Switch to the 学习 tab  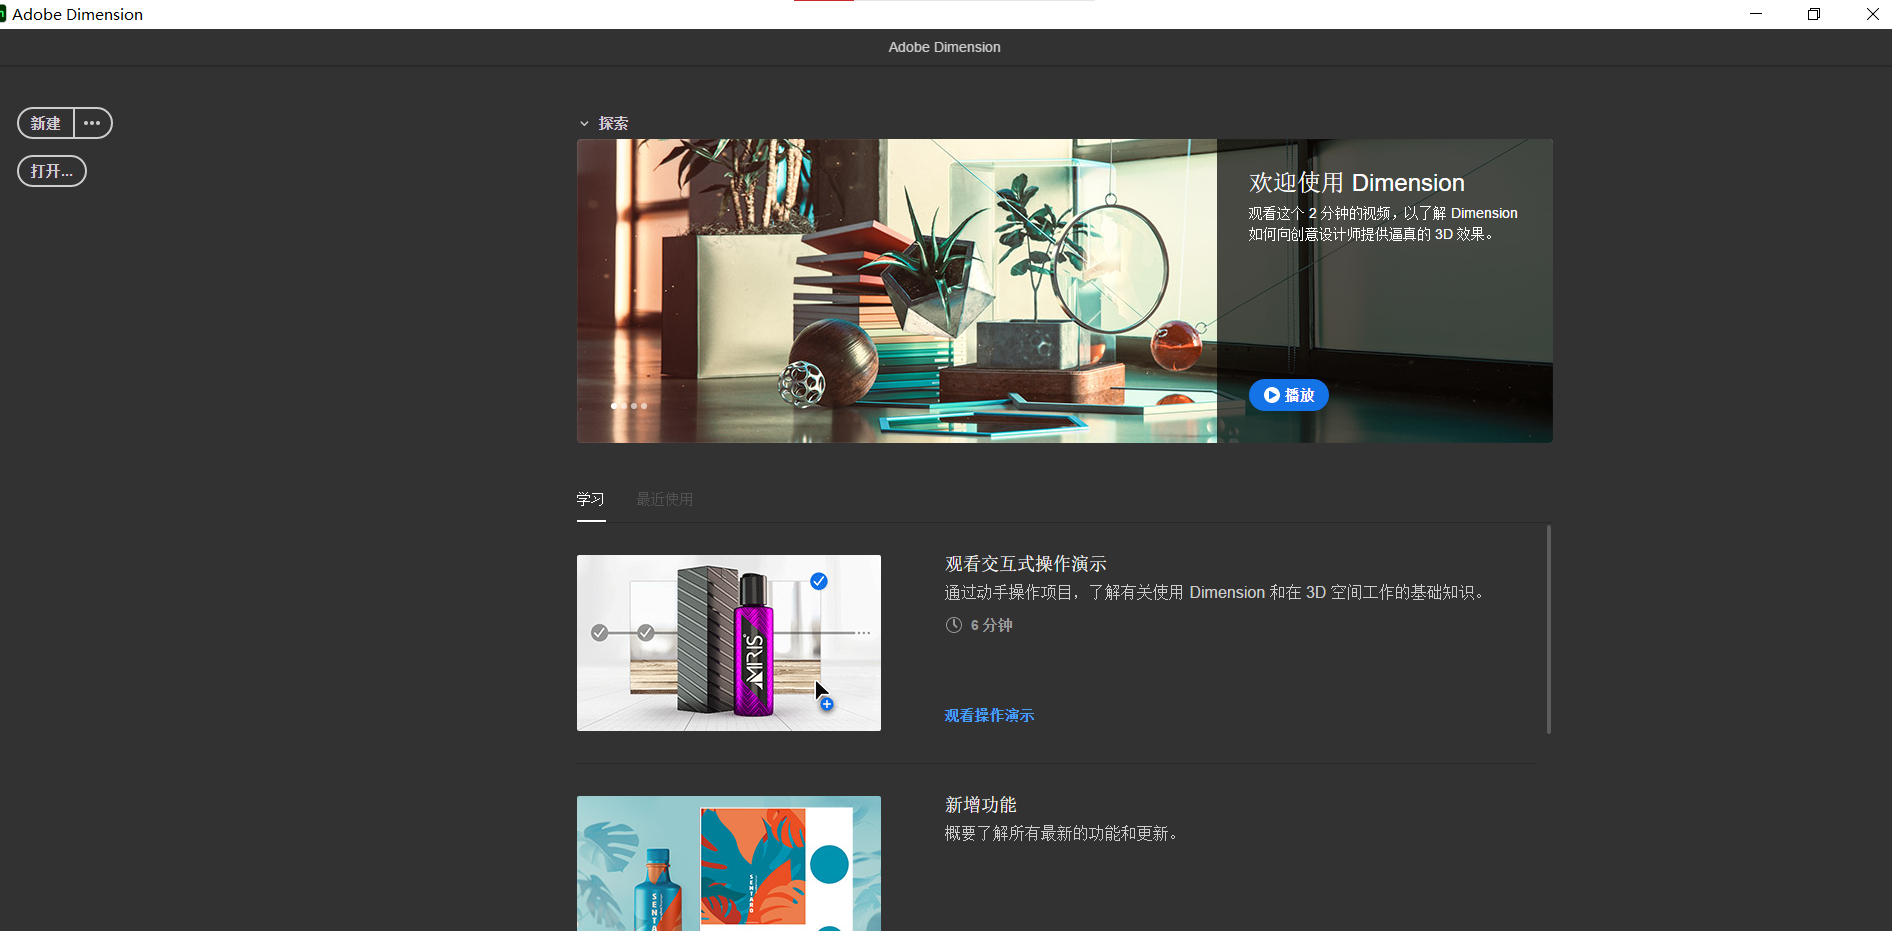tap(591, 499)
